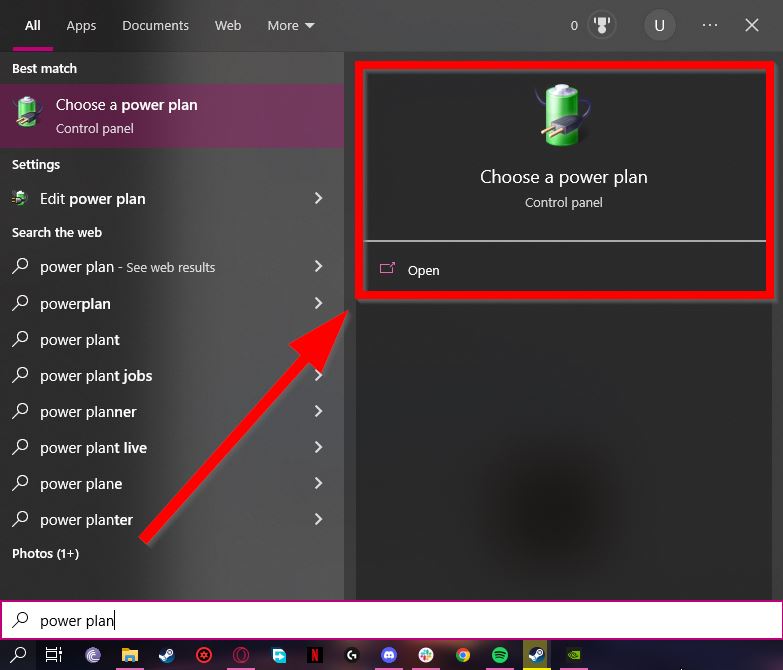Expand the power plane suggestion chevron
Image resolution: width=783 pixels, height=670 pixels.
click(x=319, y=483)
